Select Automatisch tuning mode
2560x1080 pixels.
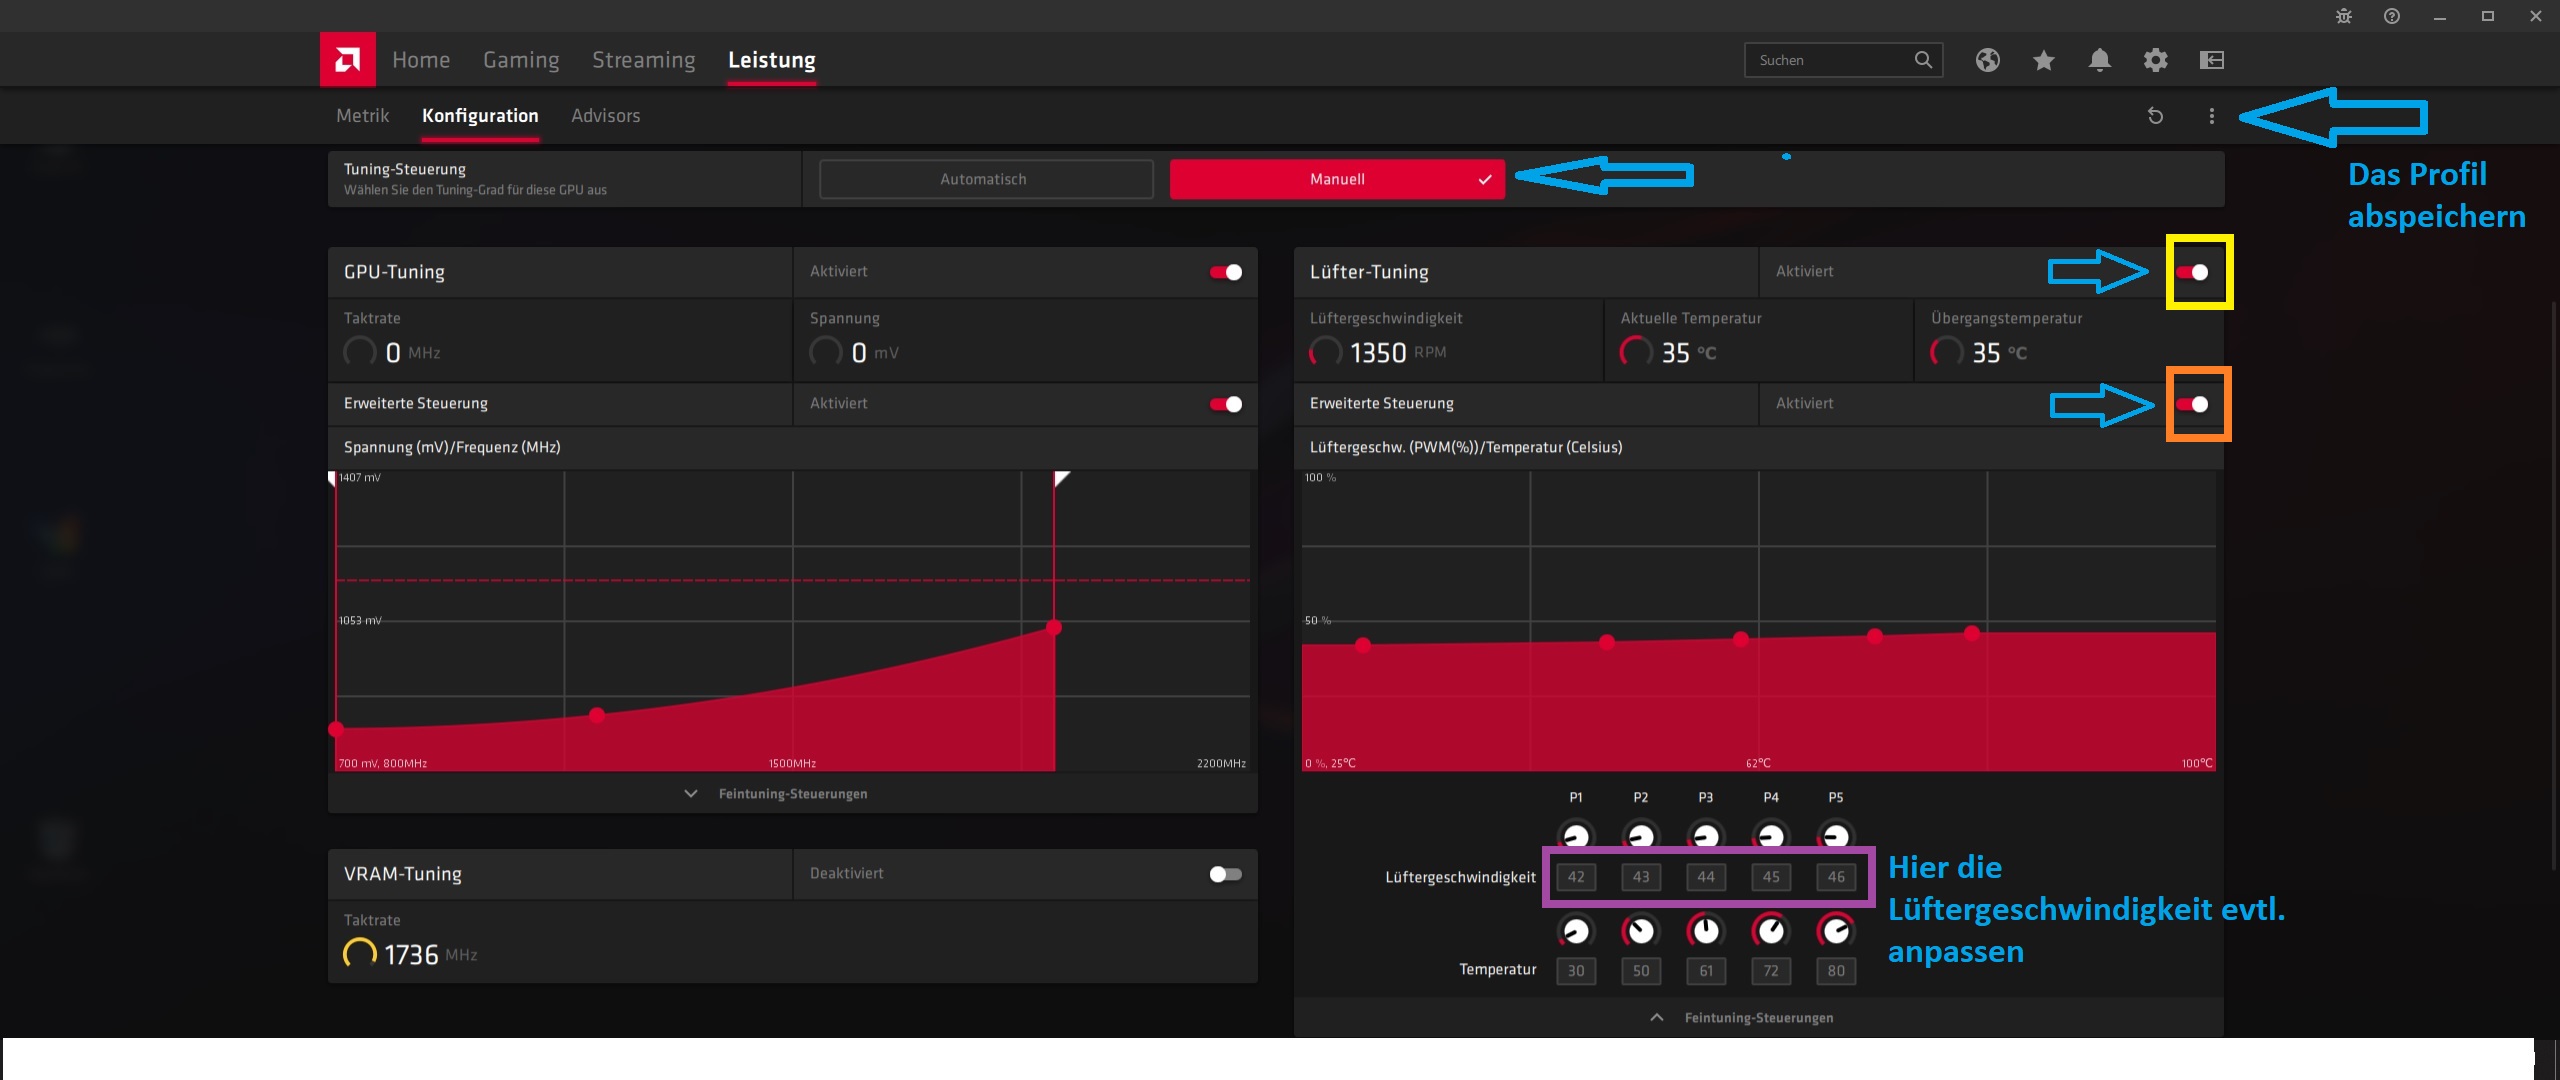click(985, 179)
